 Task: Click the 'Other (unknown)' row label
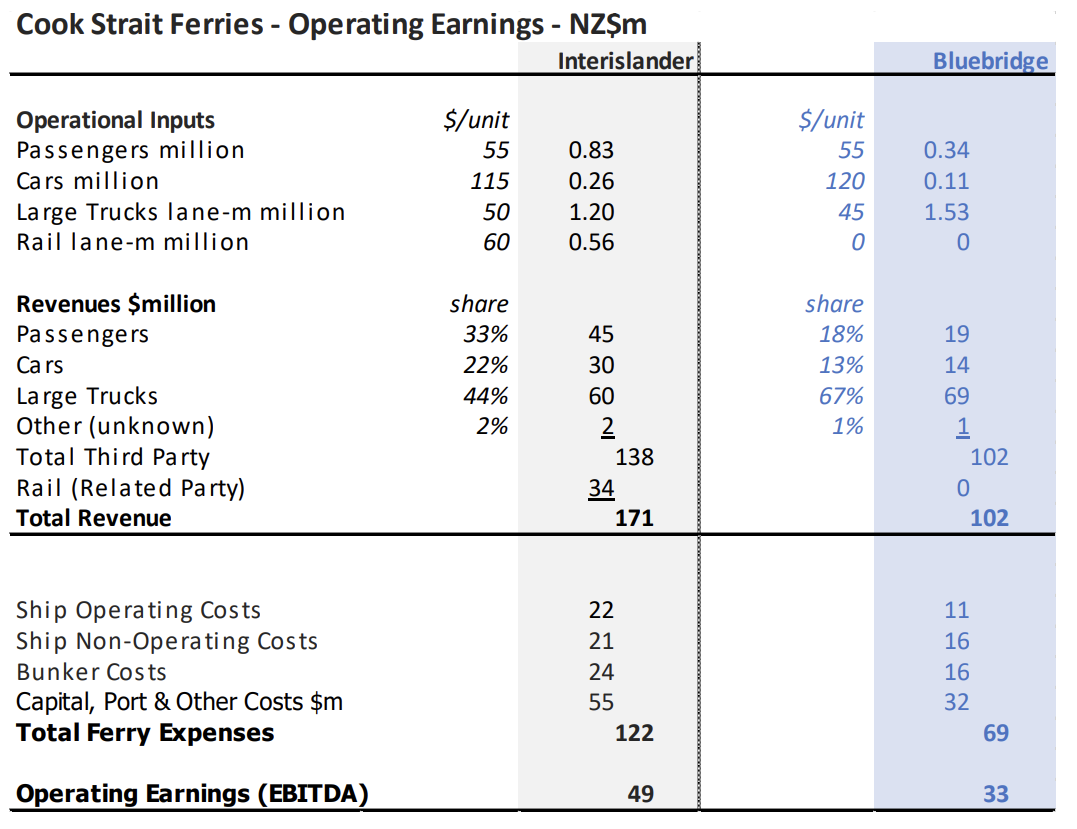point(115,427)
